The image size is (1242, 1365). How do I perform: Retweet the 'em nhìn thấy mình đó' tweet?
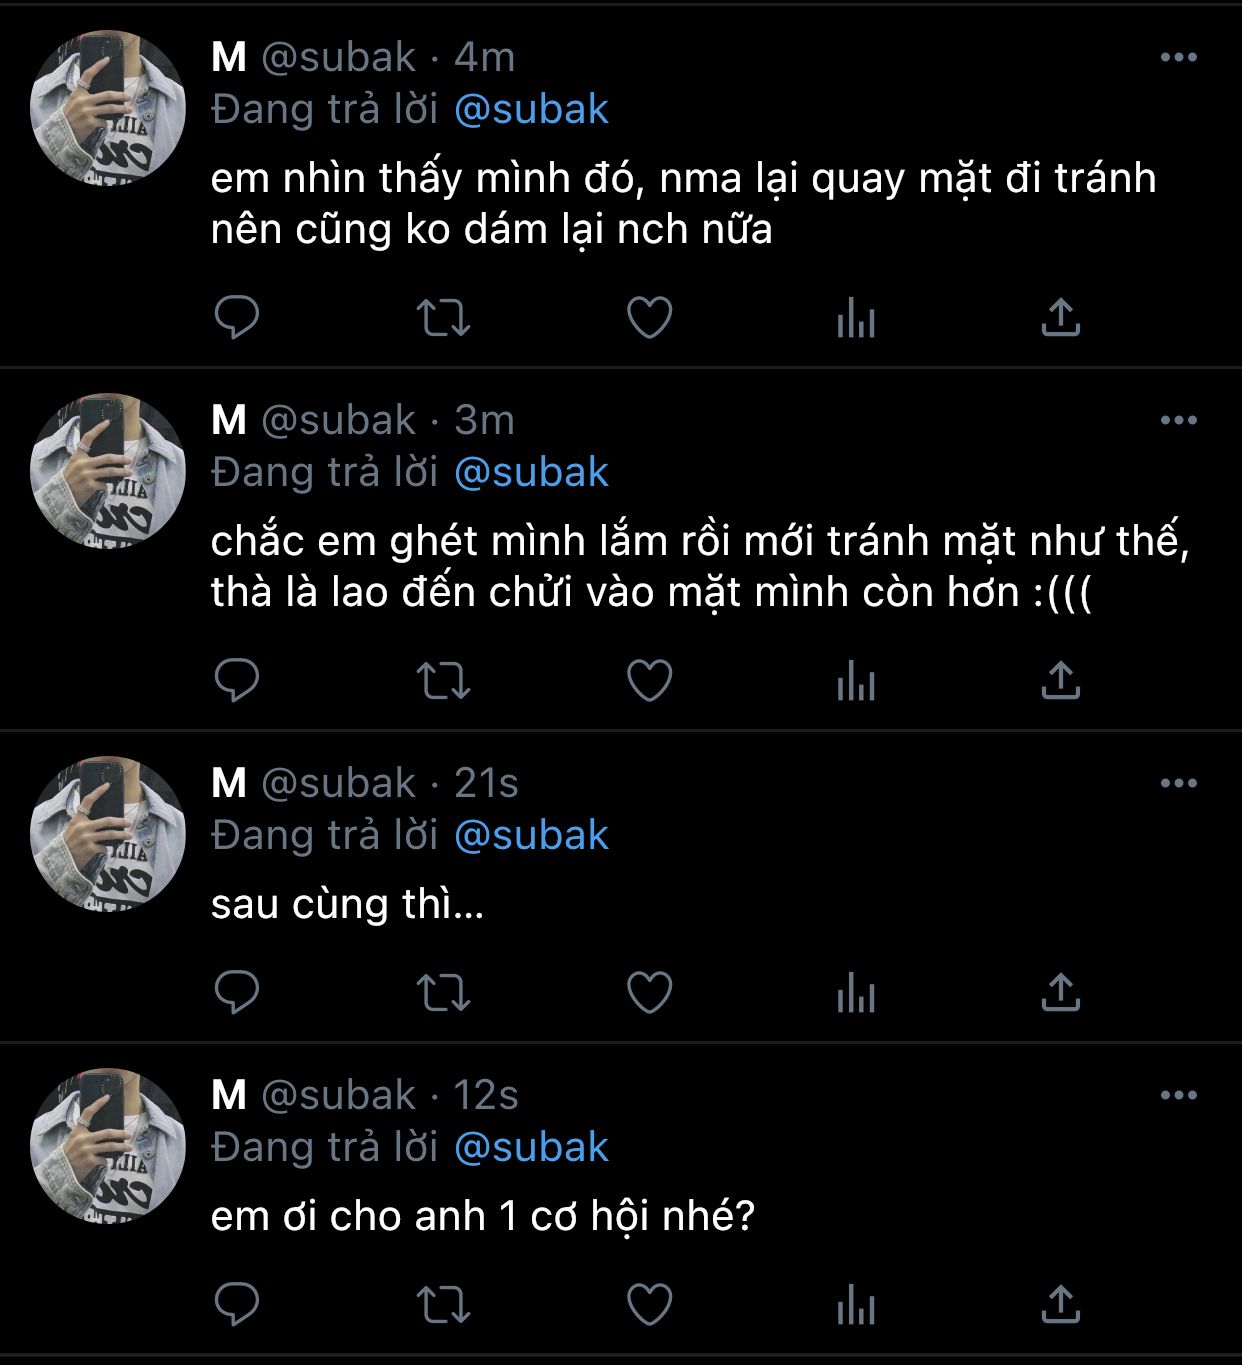(x=442, y=318)
